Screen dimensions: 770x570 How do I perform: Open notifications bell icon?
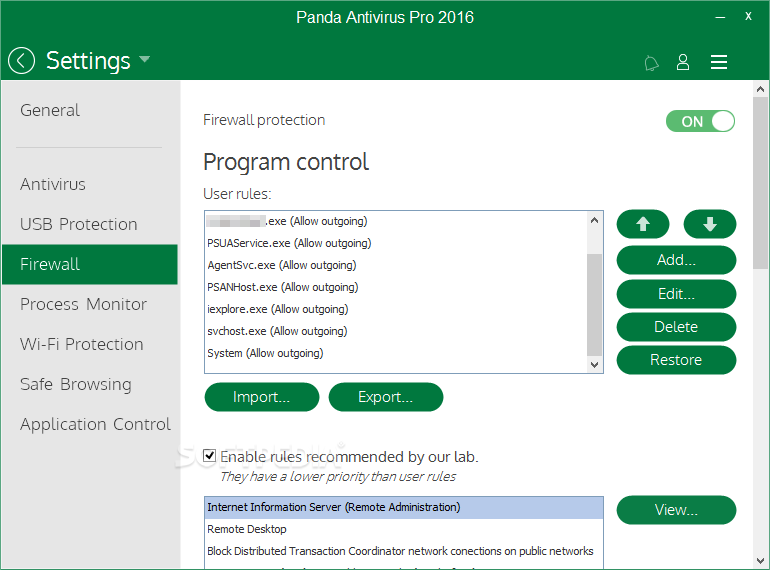[x=651, y=63]
